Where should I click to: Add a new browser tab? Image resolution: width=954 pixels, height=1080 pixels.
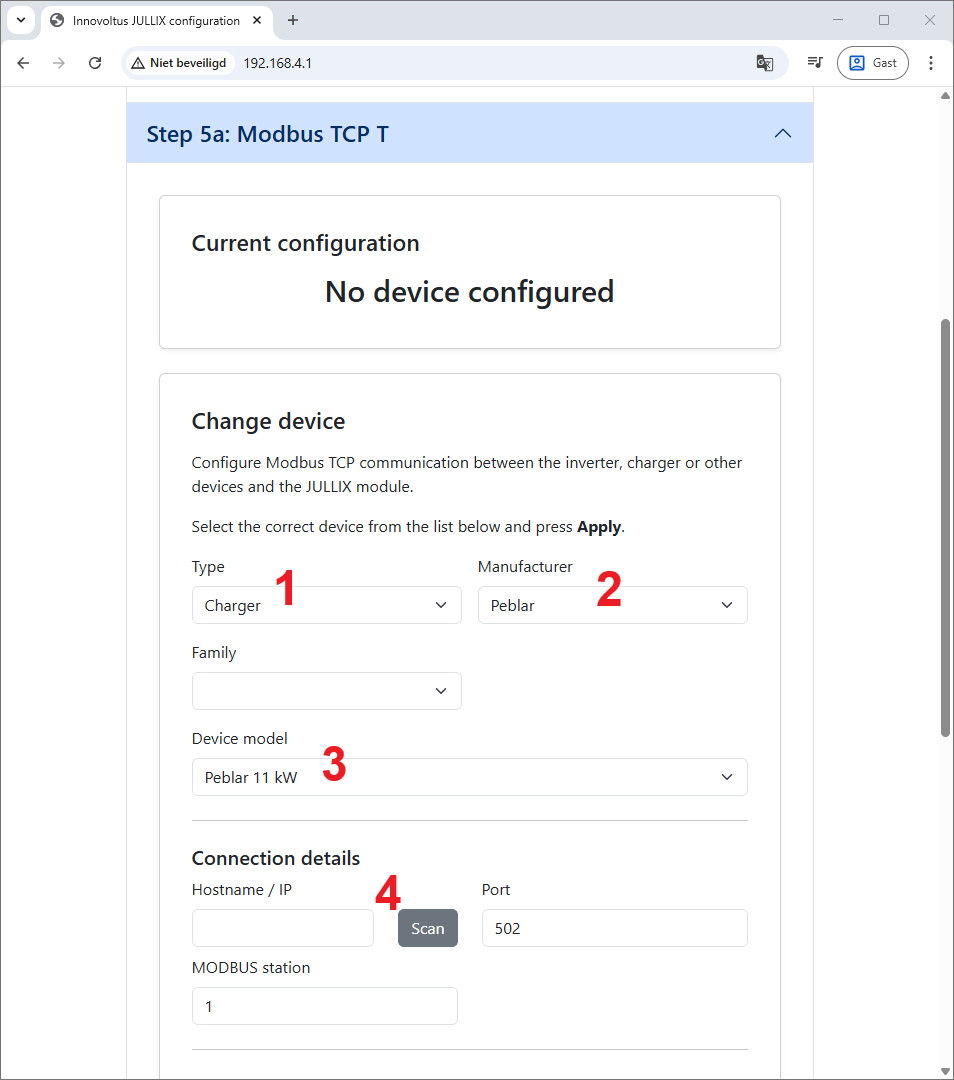(293, 20)
